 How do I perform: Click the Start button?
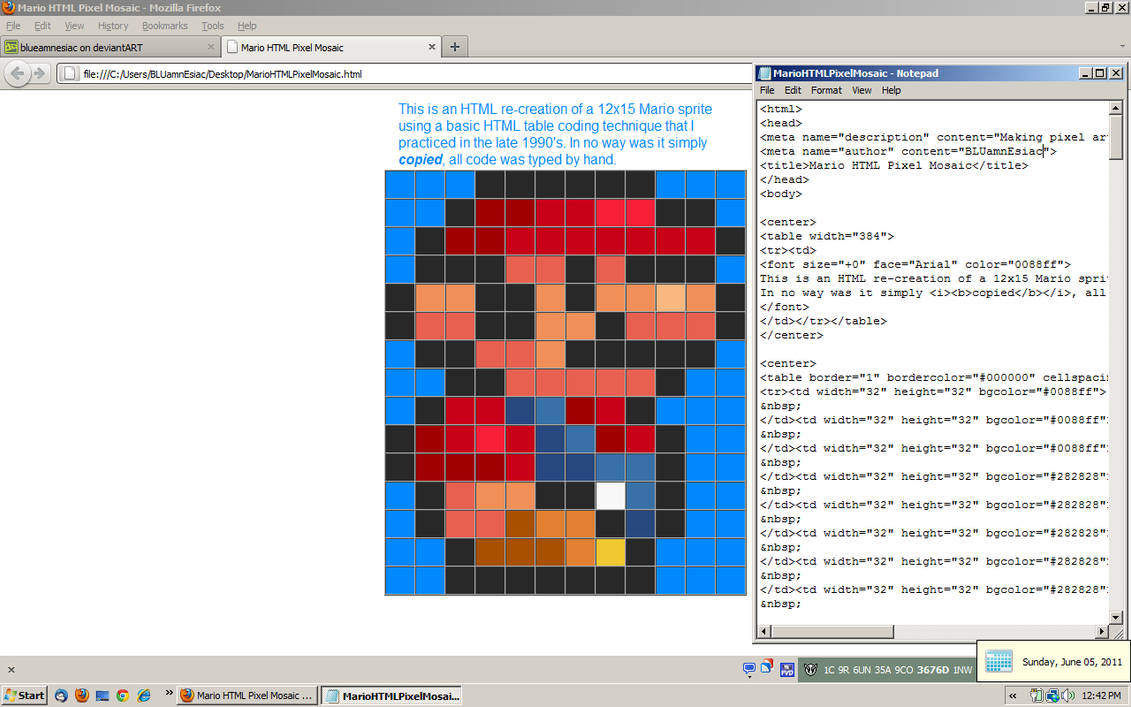tap(24, 695)
